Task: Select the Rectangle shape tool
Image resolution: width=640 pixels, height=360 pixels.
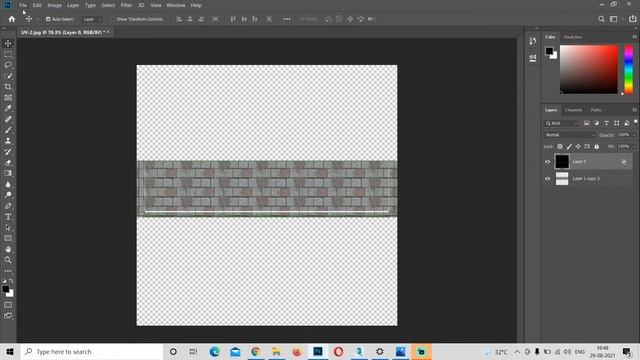Action: [x=8, y=238]
